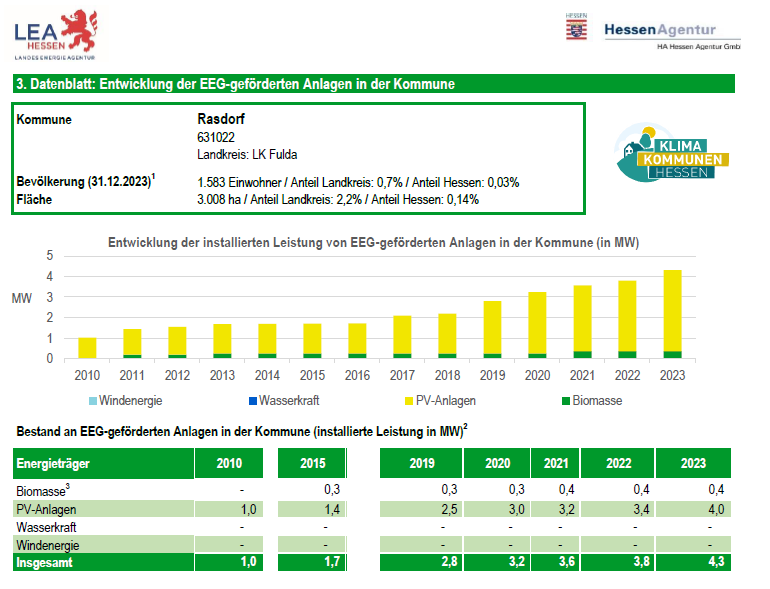Click the Klima Kommunen Hessen badge
The image size is (770, 589).
point(672,152)
